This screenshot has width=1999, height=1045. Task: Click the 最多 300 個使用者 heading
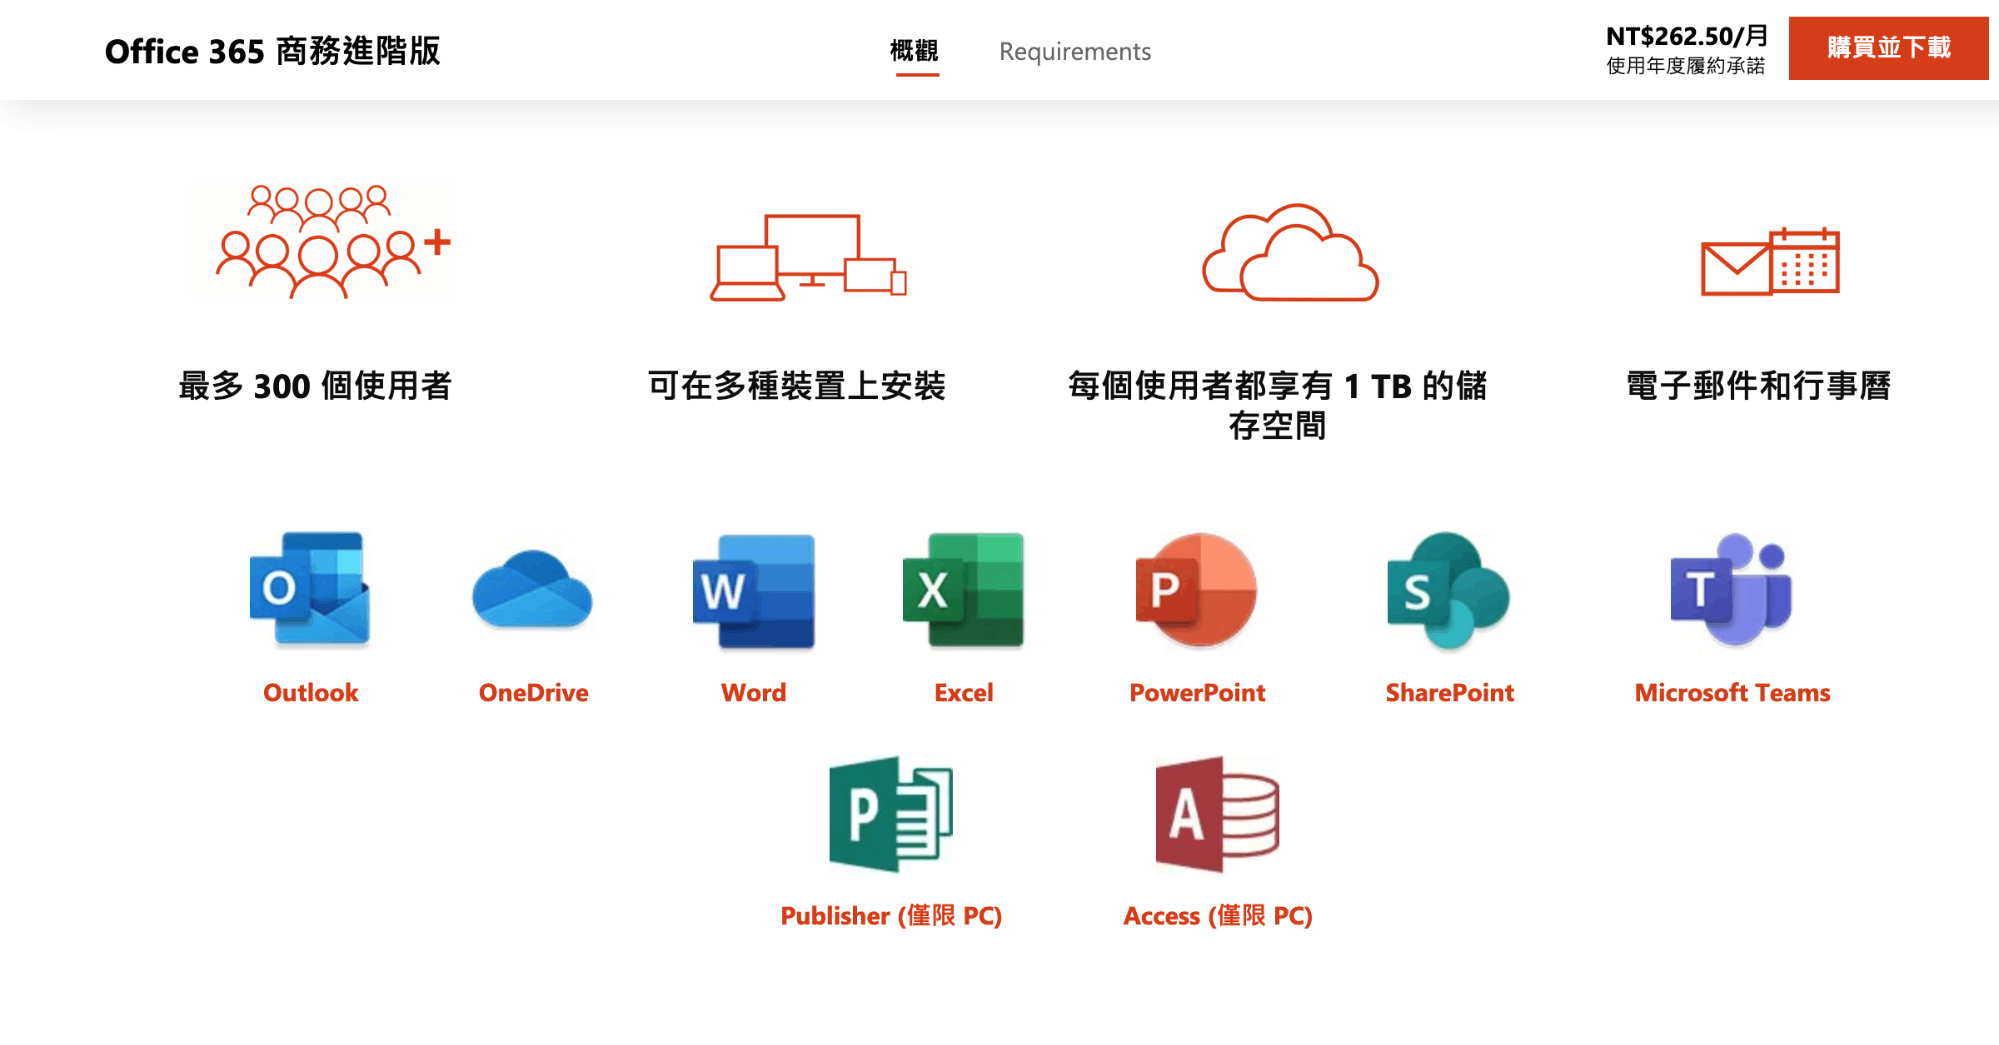[315, 386]
